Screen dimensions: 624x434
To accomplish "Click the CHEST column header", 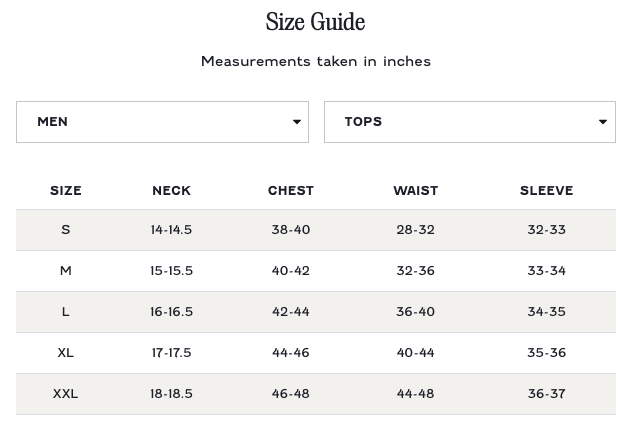I will [291, 190].
